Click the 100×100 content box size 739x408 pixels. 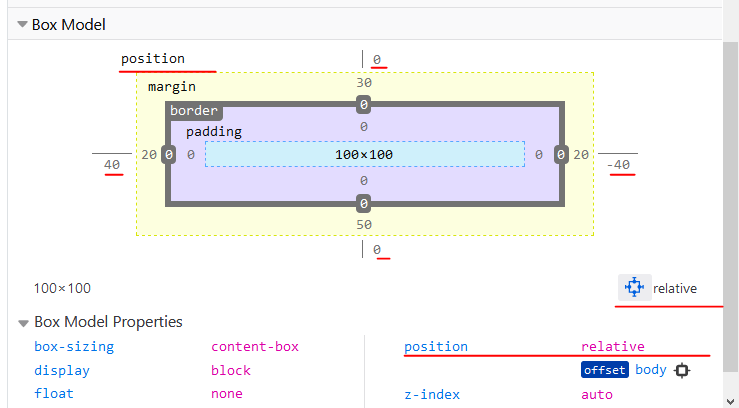coord(364,154)
